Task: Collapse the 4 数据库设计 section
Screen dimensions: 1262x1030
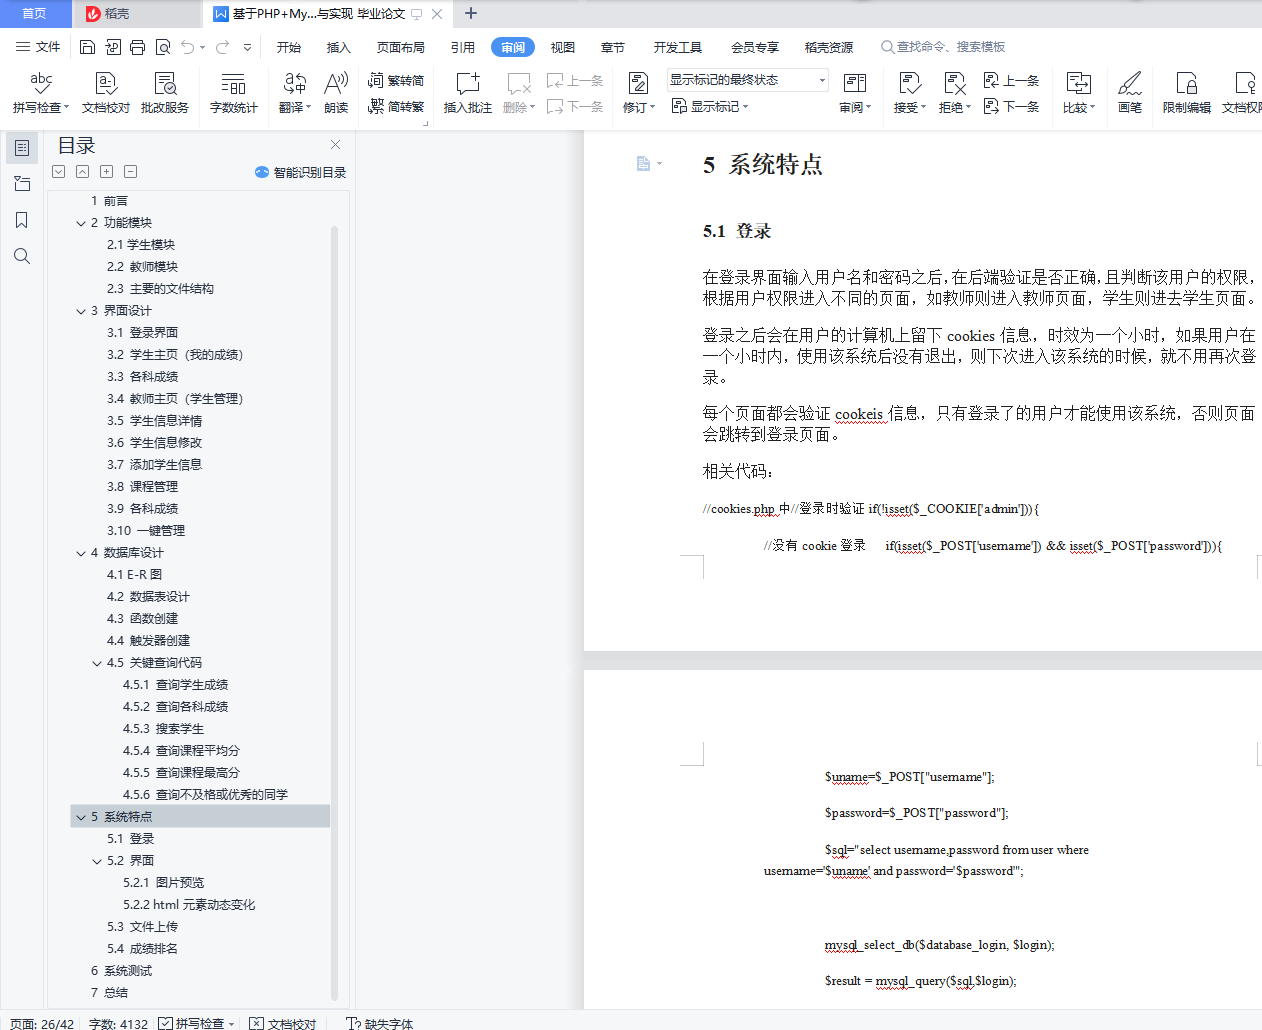Action: (81, 552)
